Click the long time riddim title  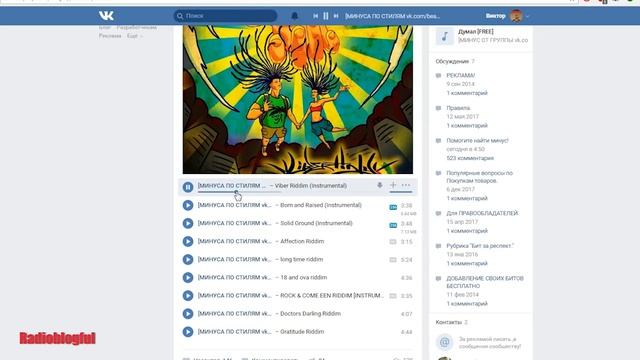tap(301, 259)
